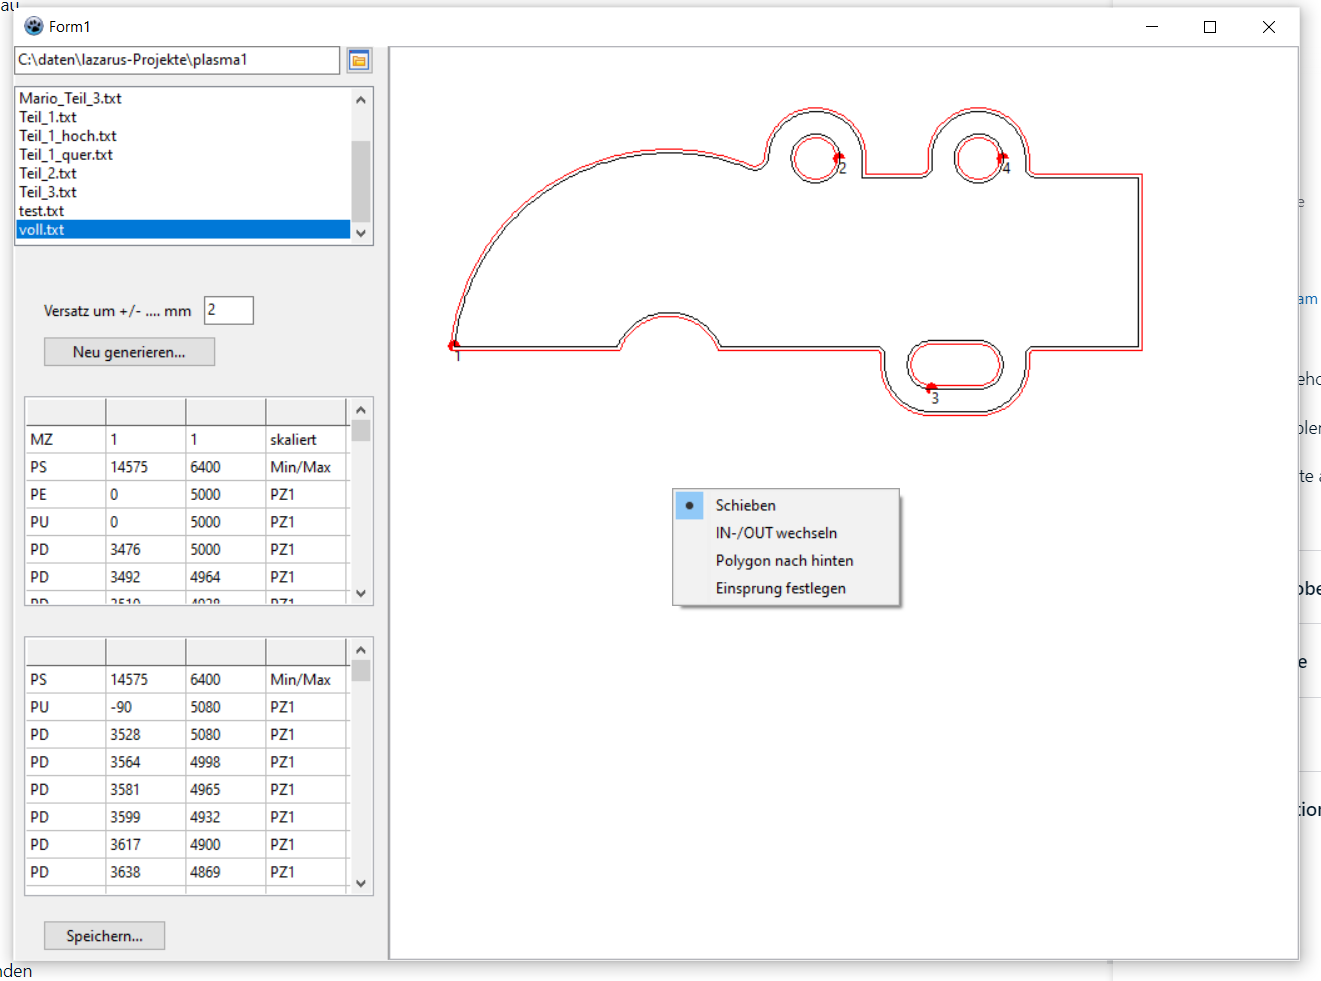This screenshot has height=981, width=1321.
Task: Select Mario_Teil_3.txt in file list
Action: click(x=183, y=98)
